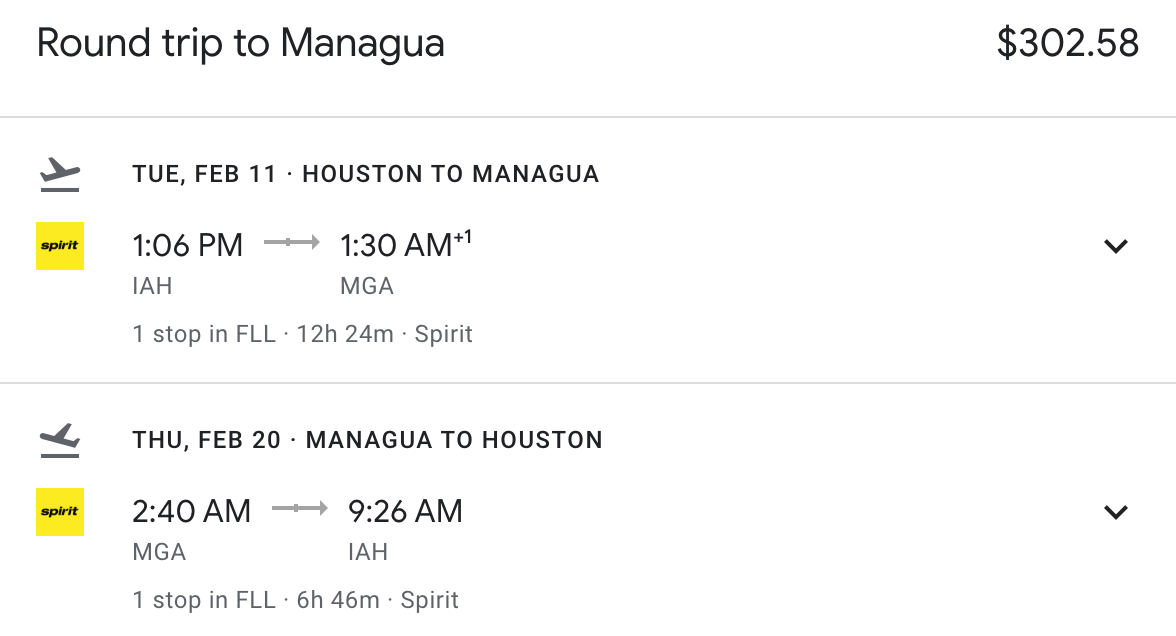
Task: Click the IAH airport code under 1:06 PM
Action: [x=152, y=286]
